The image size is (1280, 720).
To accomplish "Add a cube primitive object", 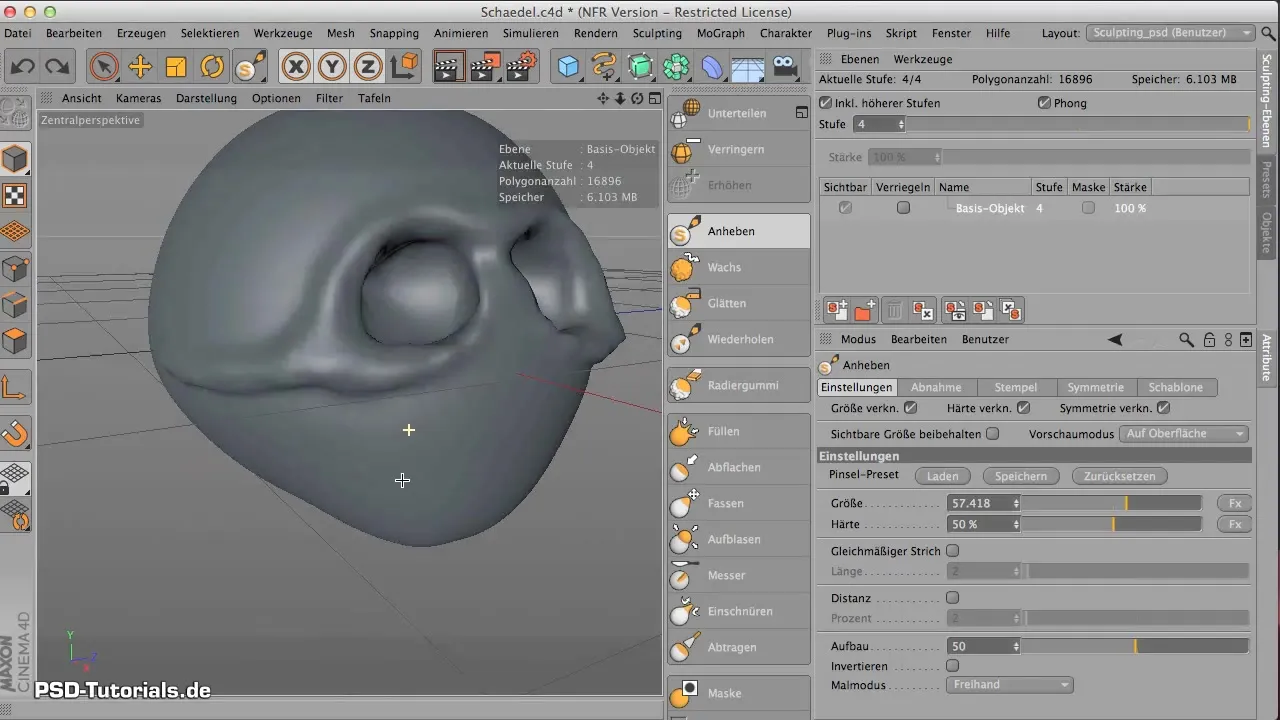I will pyautogui.click(x=568, y=67).
